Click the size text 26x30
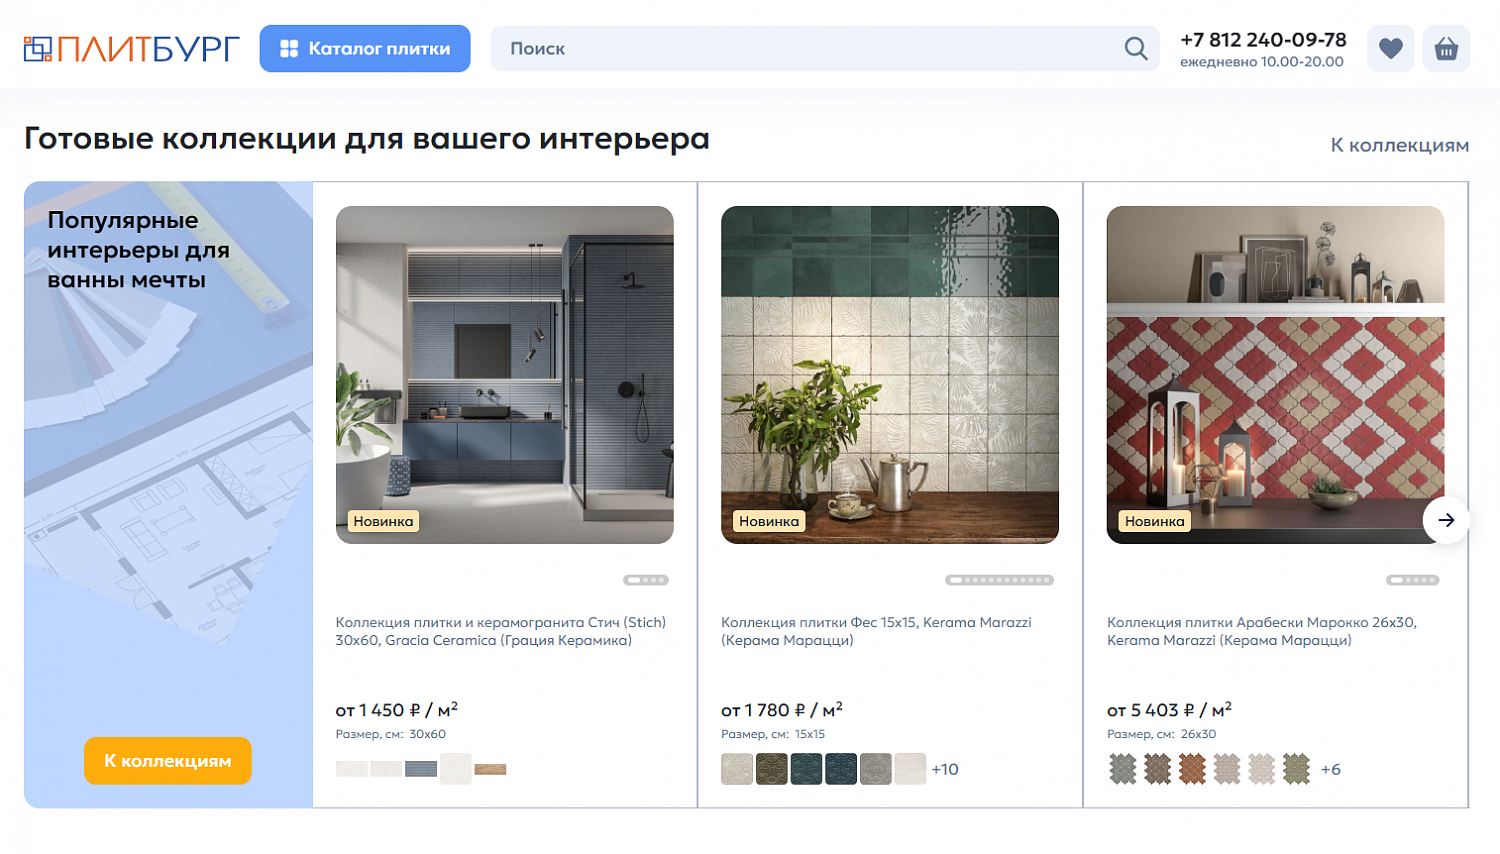 tap(1198, 734)
